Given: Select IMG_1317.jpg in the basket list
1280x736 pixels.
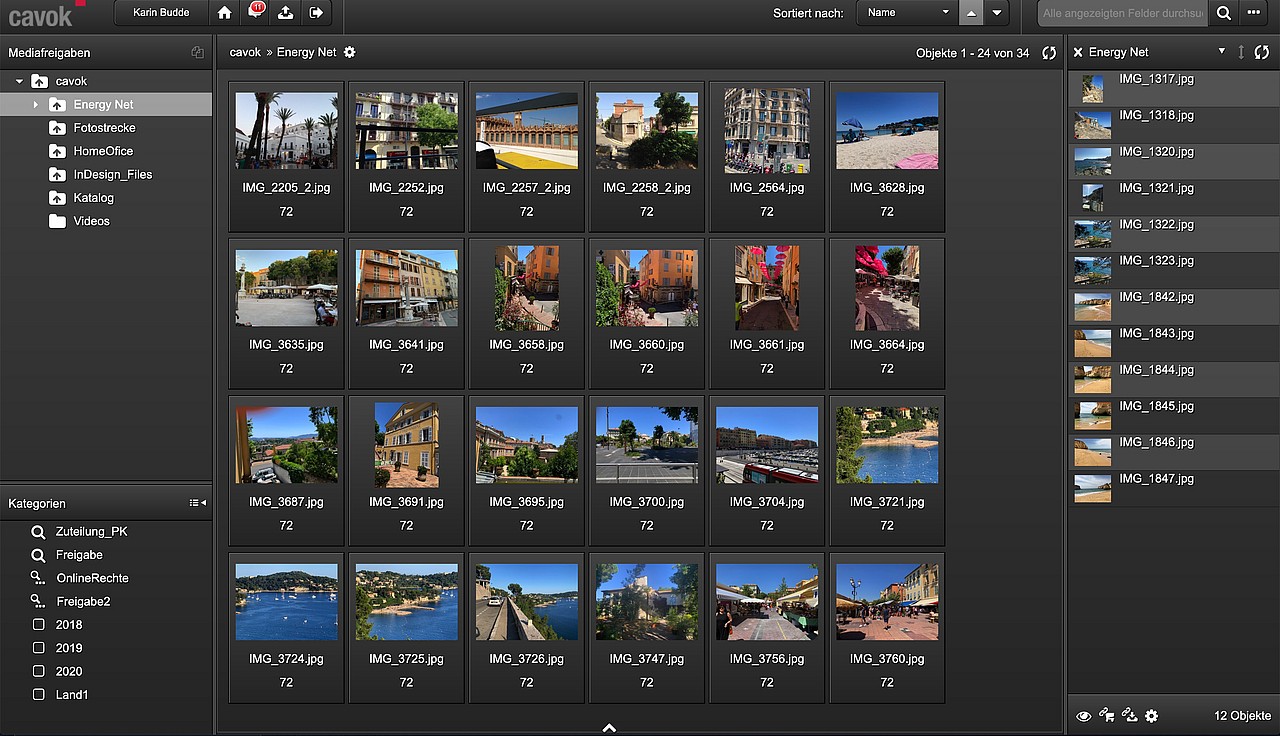Looking at the screenshot, I should point(1174,89).
